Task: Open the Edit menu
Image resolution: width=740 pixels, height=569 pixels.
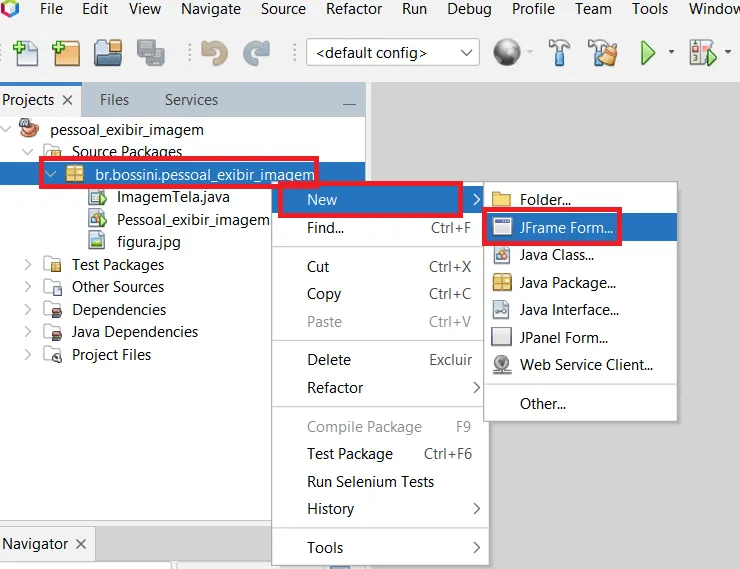Action: pyautogui.click(x=95, y=9)
